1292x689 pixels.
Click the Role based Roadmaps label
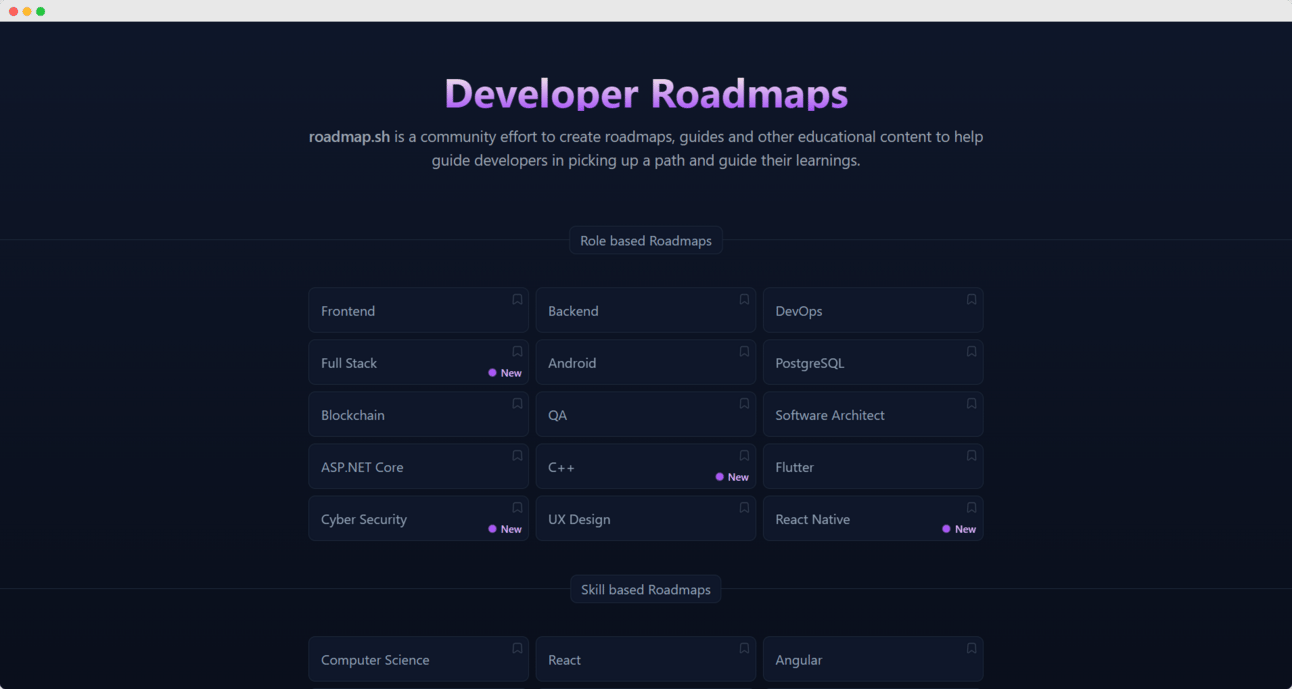[x=646, y=240]
